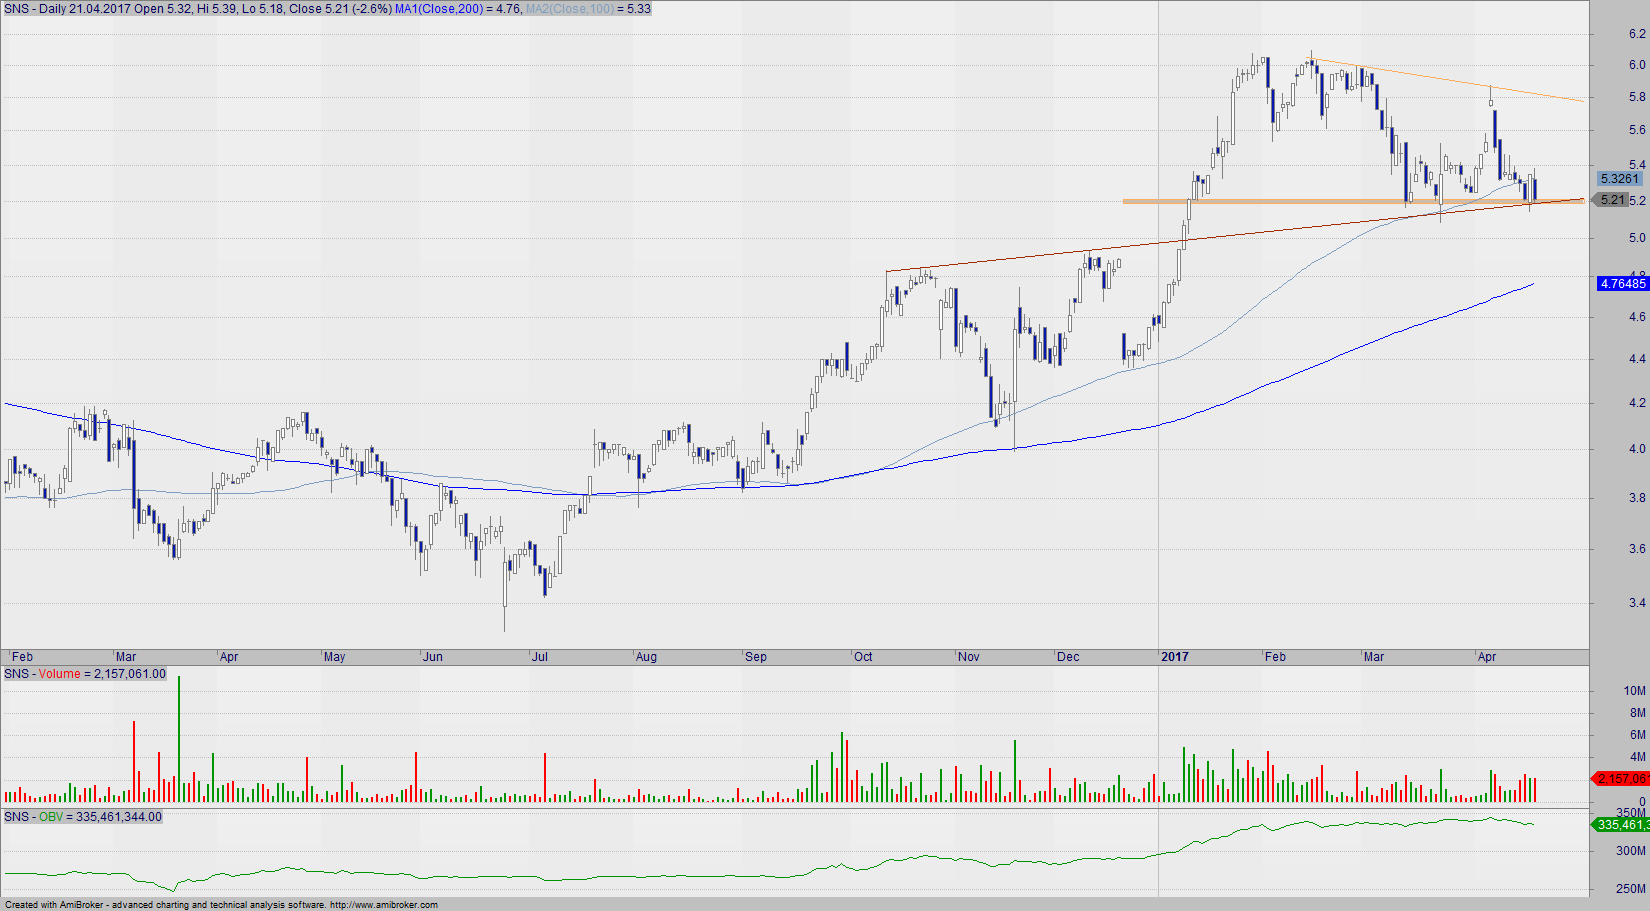Select the orange descending trendline
Image resolution: width=1650 pixels, height=911 pixels.
point(1450,81)
